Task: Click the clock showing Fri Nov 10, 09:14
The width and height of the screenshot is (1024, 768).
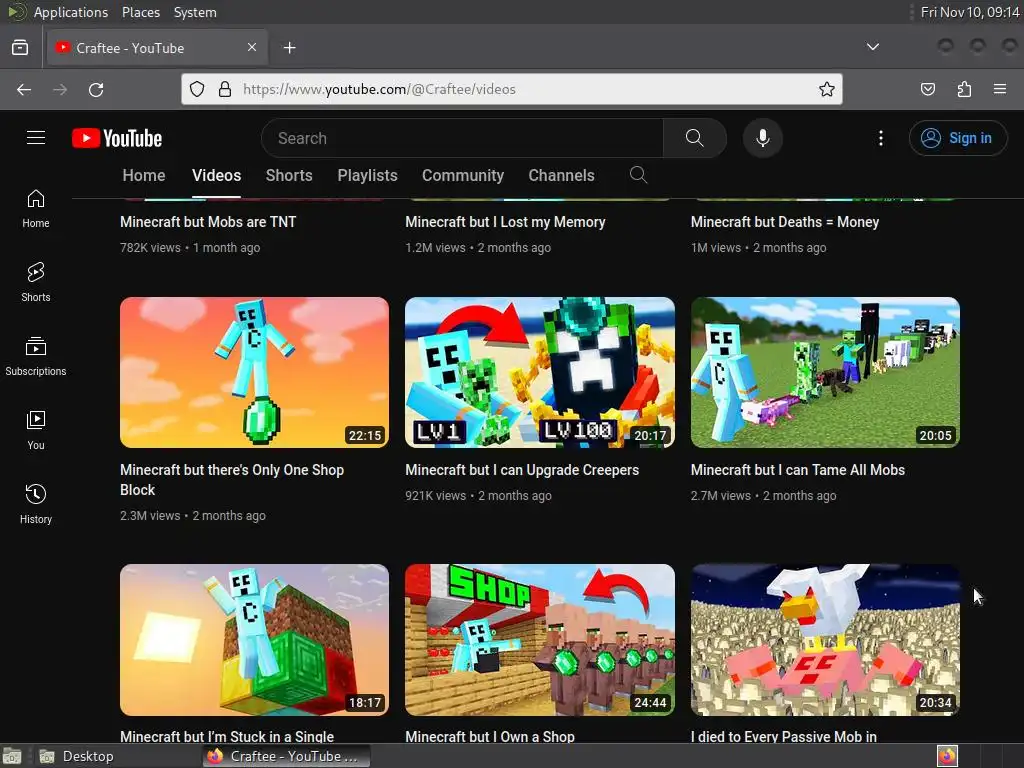Action: (970, 12)
